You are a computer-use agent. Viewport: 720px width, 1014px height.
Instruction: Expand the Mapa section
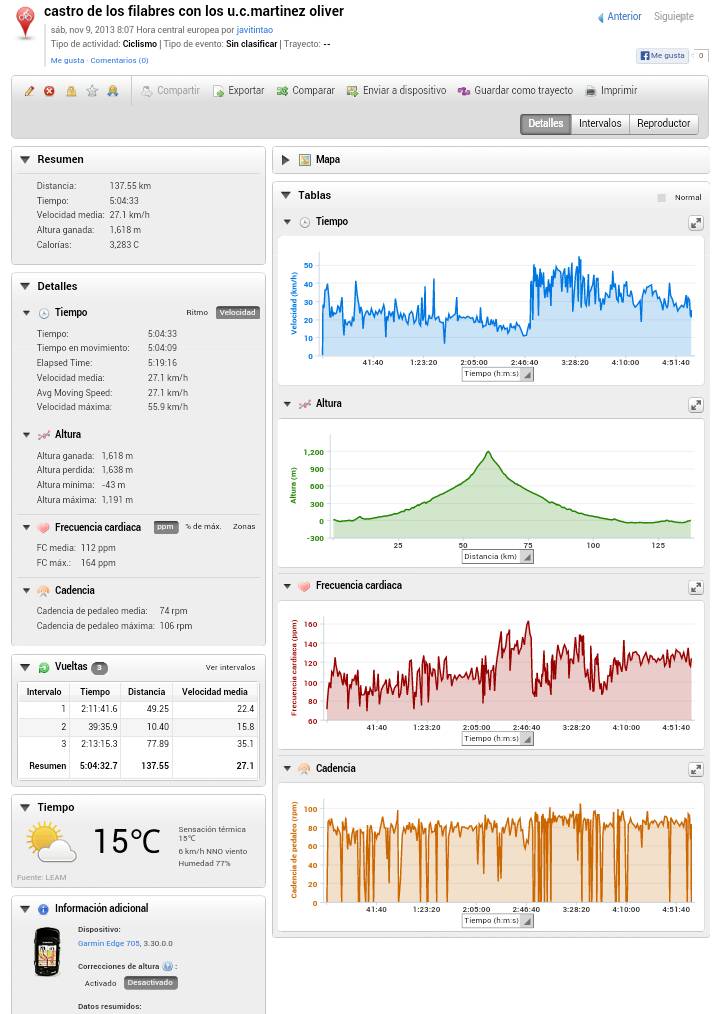point(286,160)
